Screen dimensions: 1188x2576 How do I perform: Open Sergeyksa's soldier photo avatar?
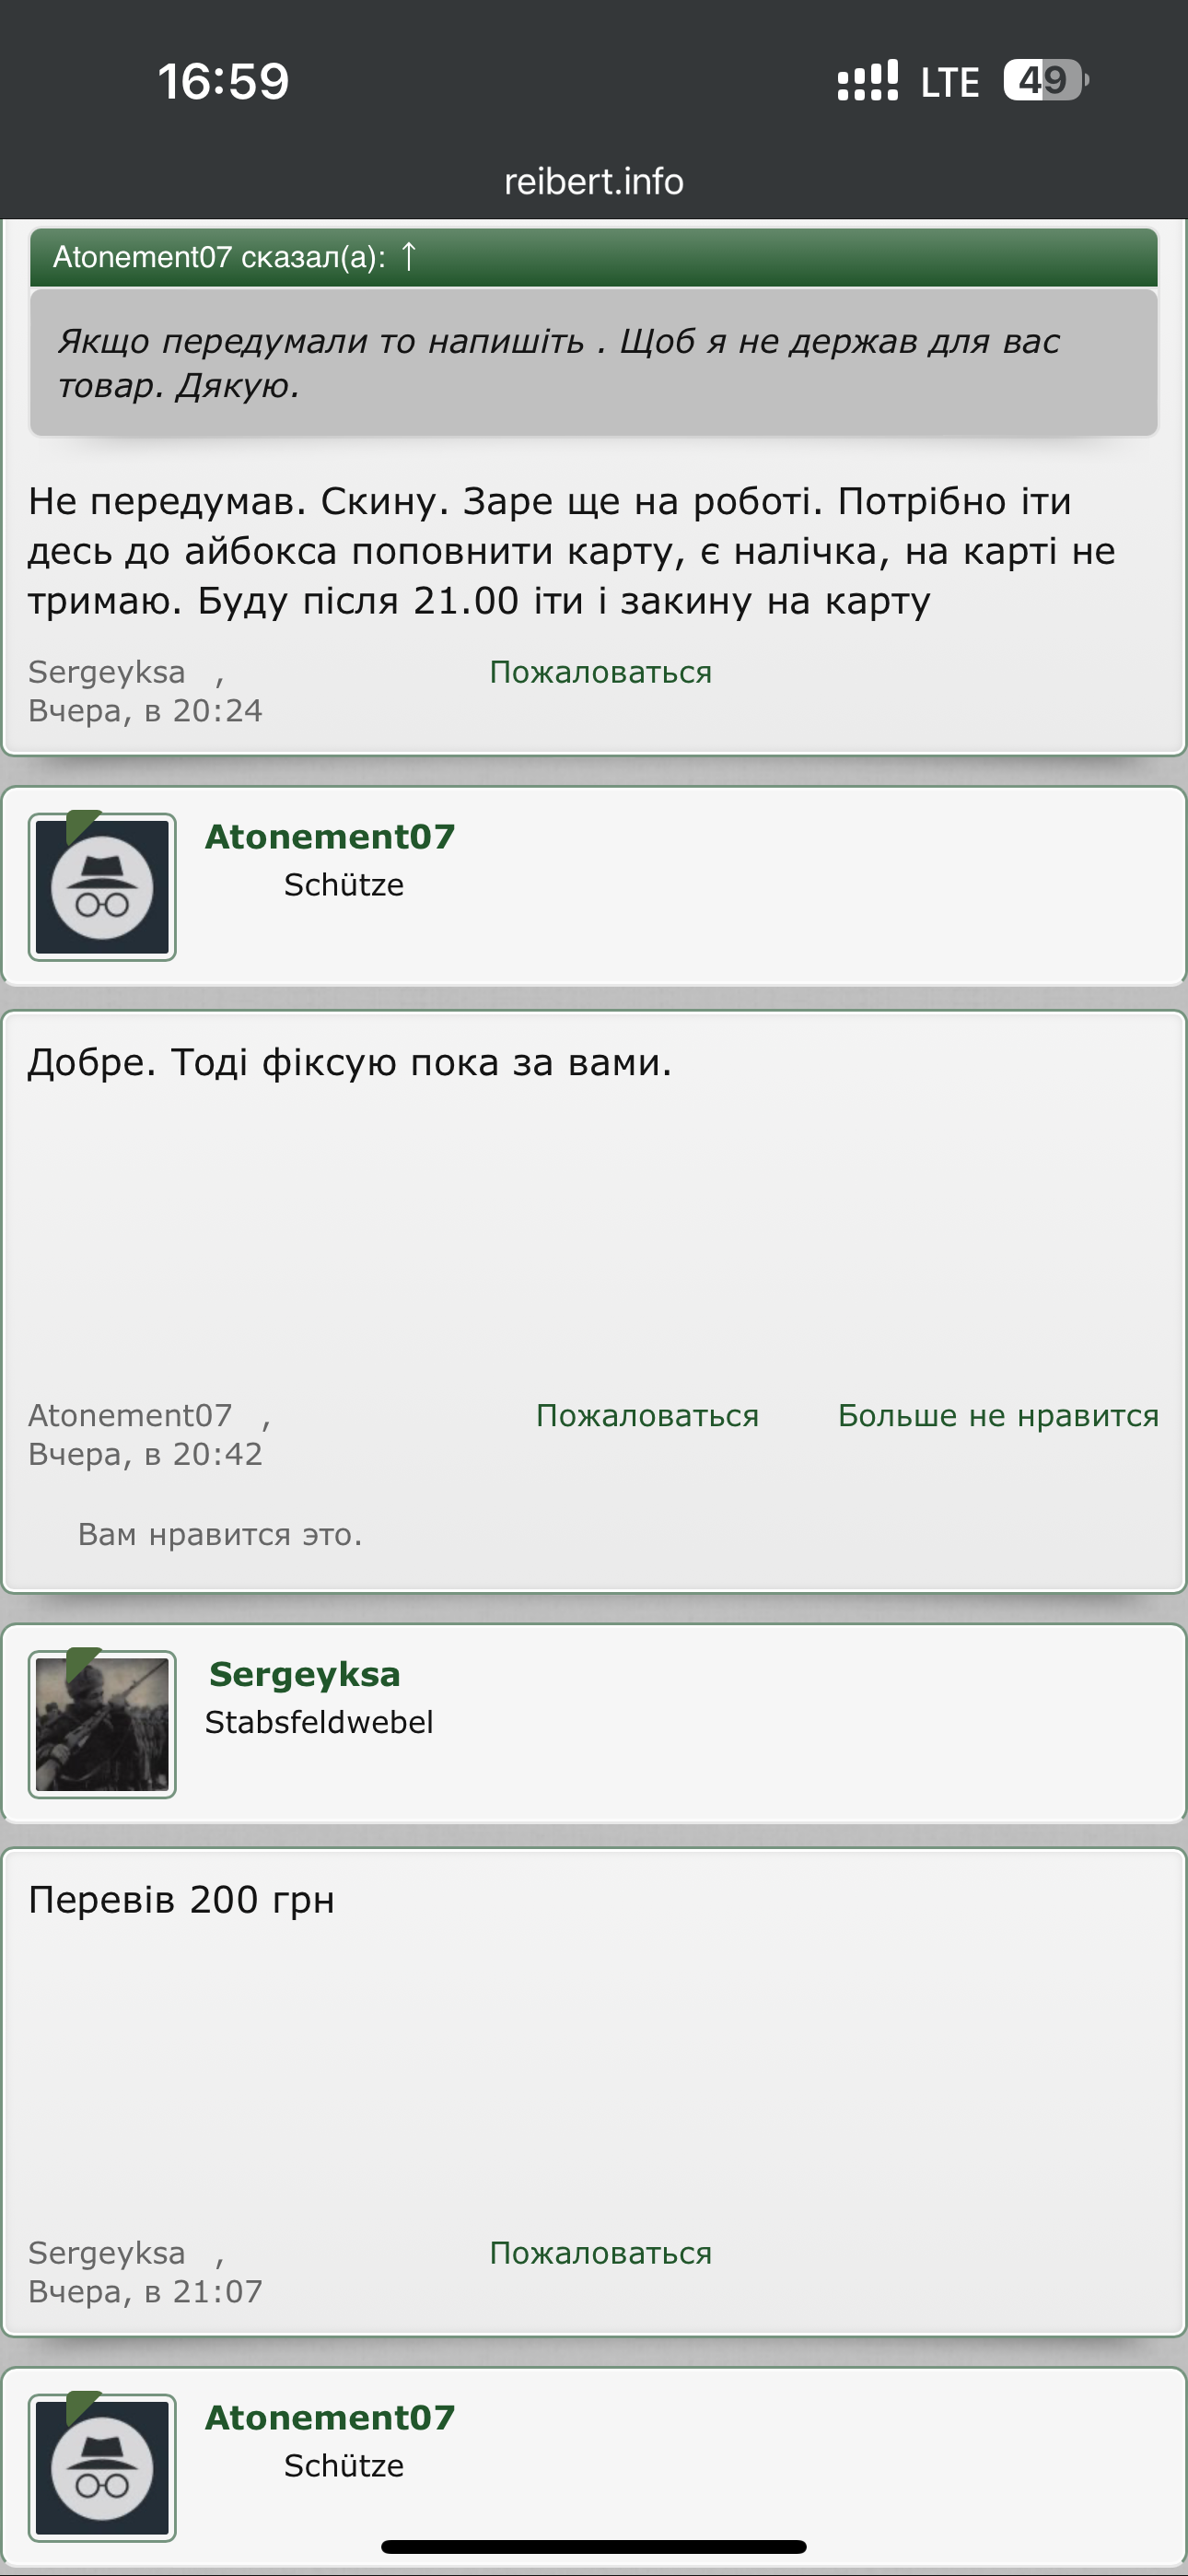[x=102, y=1724]
